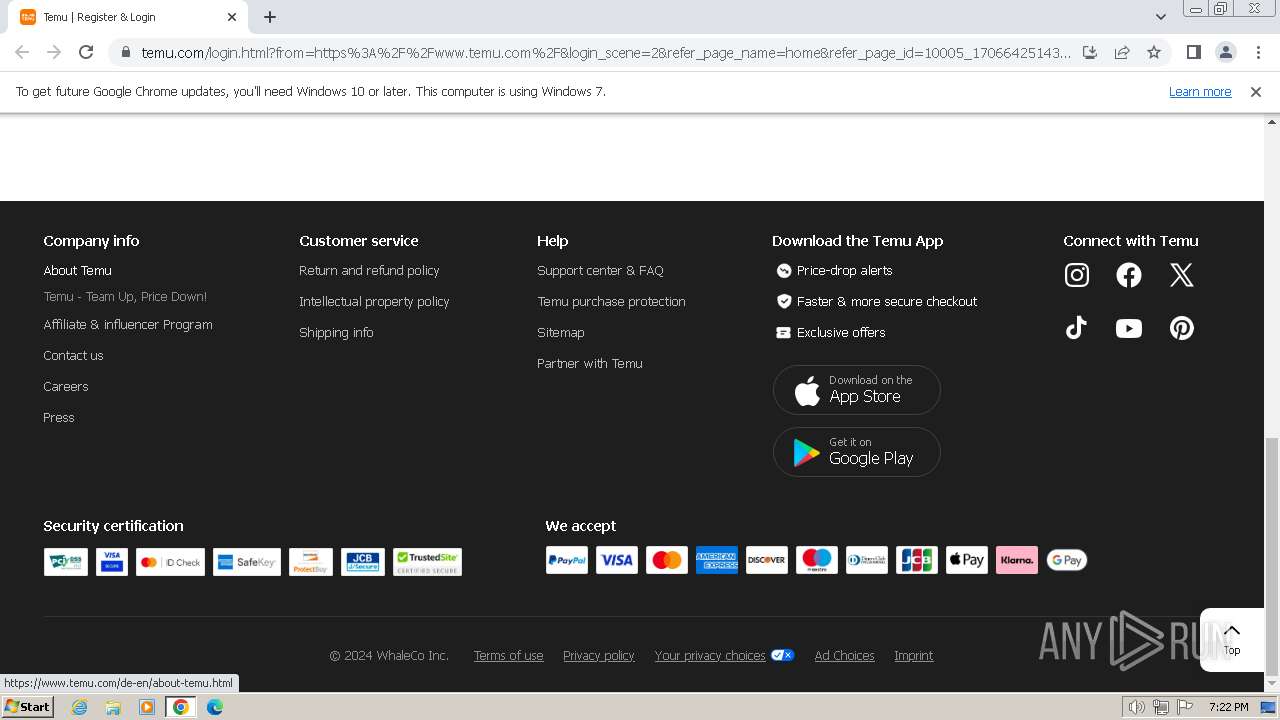Click Download on the App Store button
1280x720 pixels.
tap(857, 390)
